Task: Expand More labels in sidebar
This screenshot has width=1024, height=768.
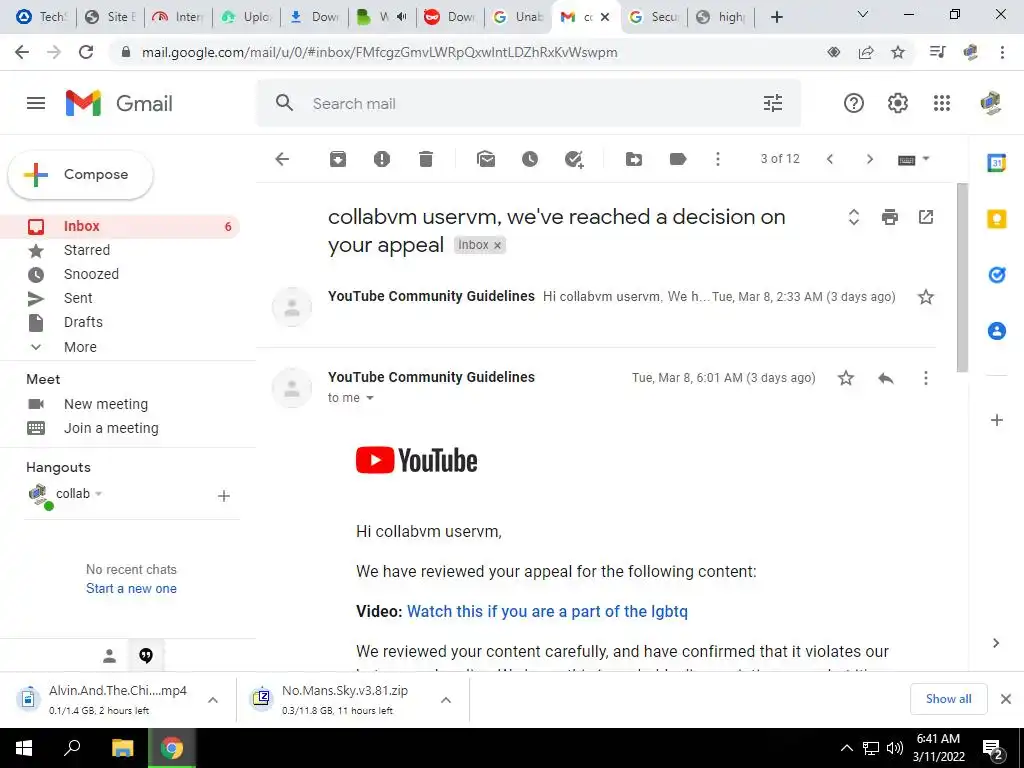Action: (80, 347)
